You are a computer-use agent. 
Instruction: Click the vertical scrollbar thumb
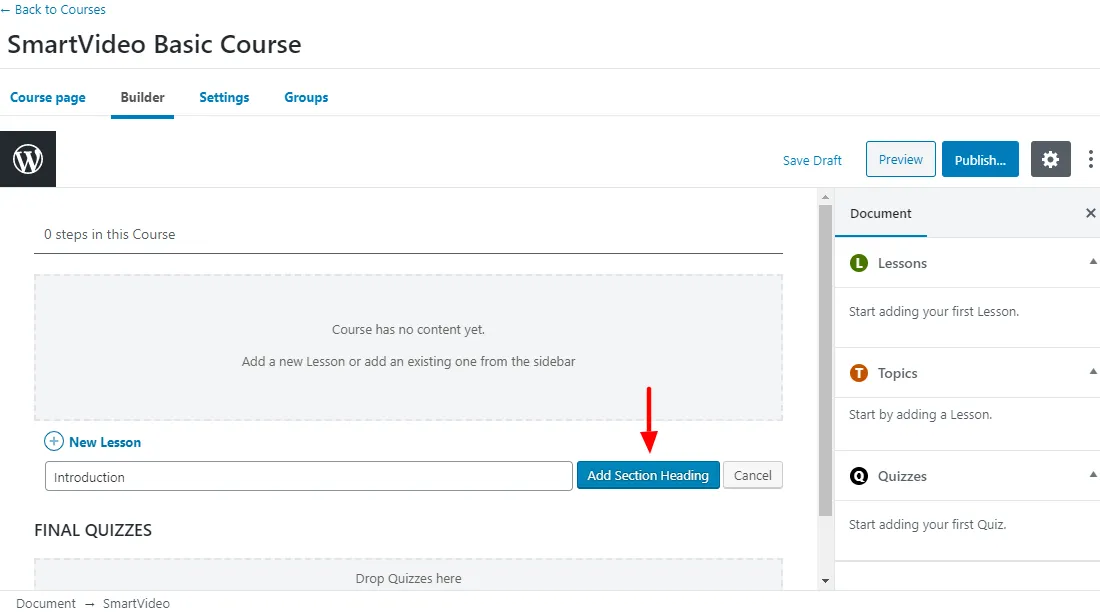coord(826,361)
